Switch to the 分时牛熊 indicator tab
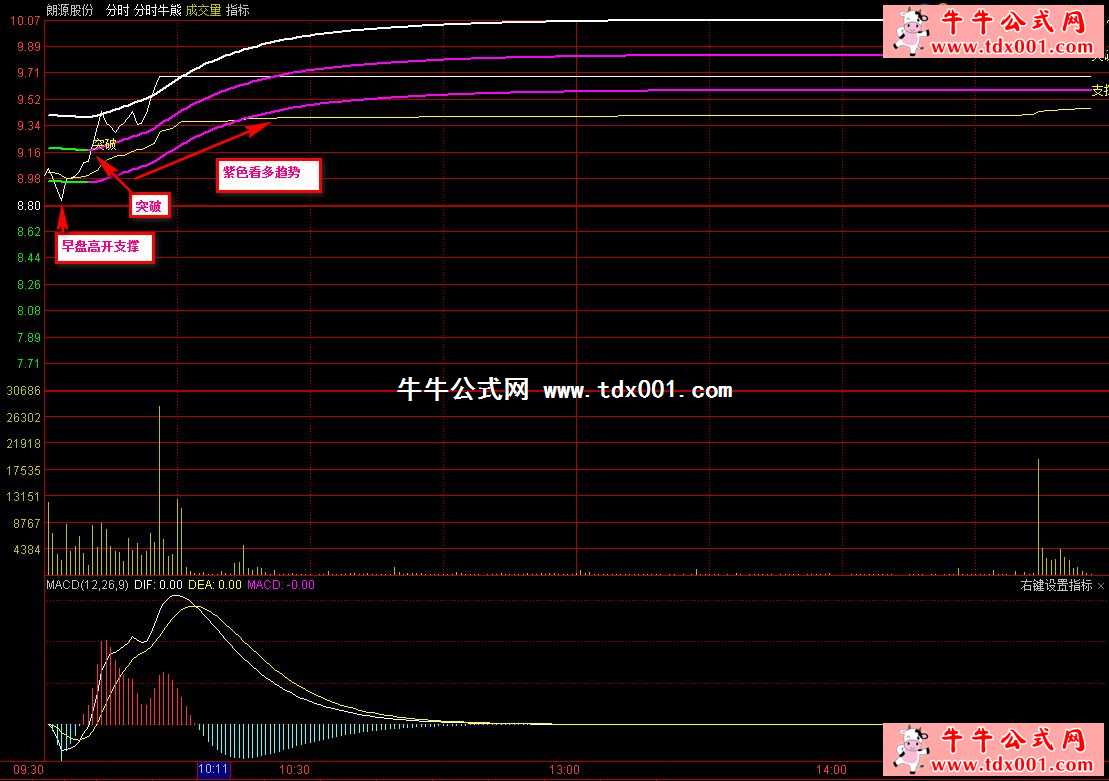Image resolution: width=1109 pixels, height=781 pixels. tap(157, 10)
